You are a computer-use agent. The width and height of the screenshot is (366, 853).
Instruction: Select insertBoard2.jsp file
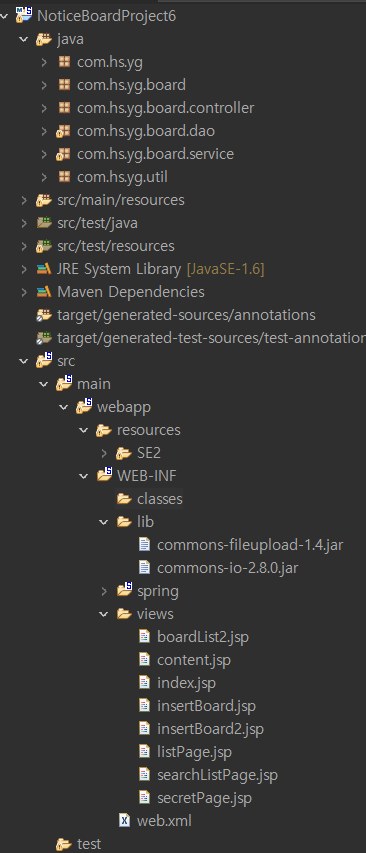pos(210,728)
